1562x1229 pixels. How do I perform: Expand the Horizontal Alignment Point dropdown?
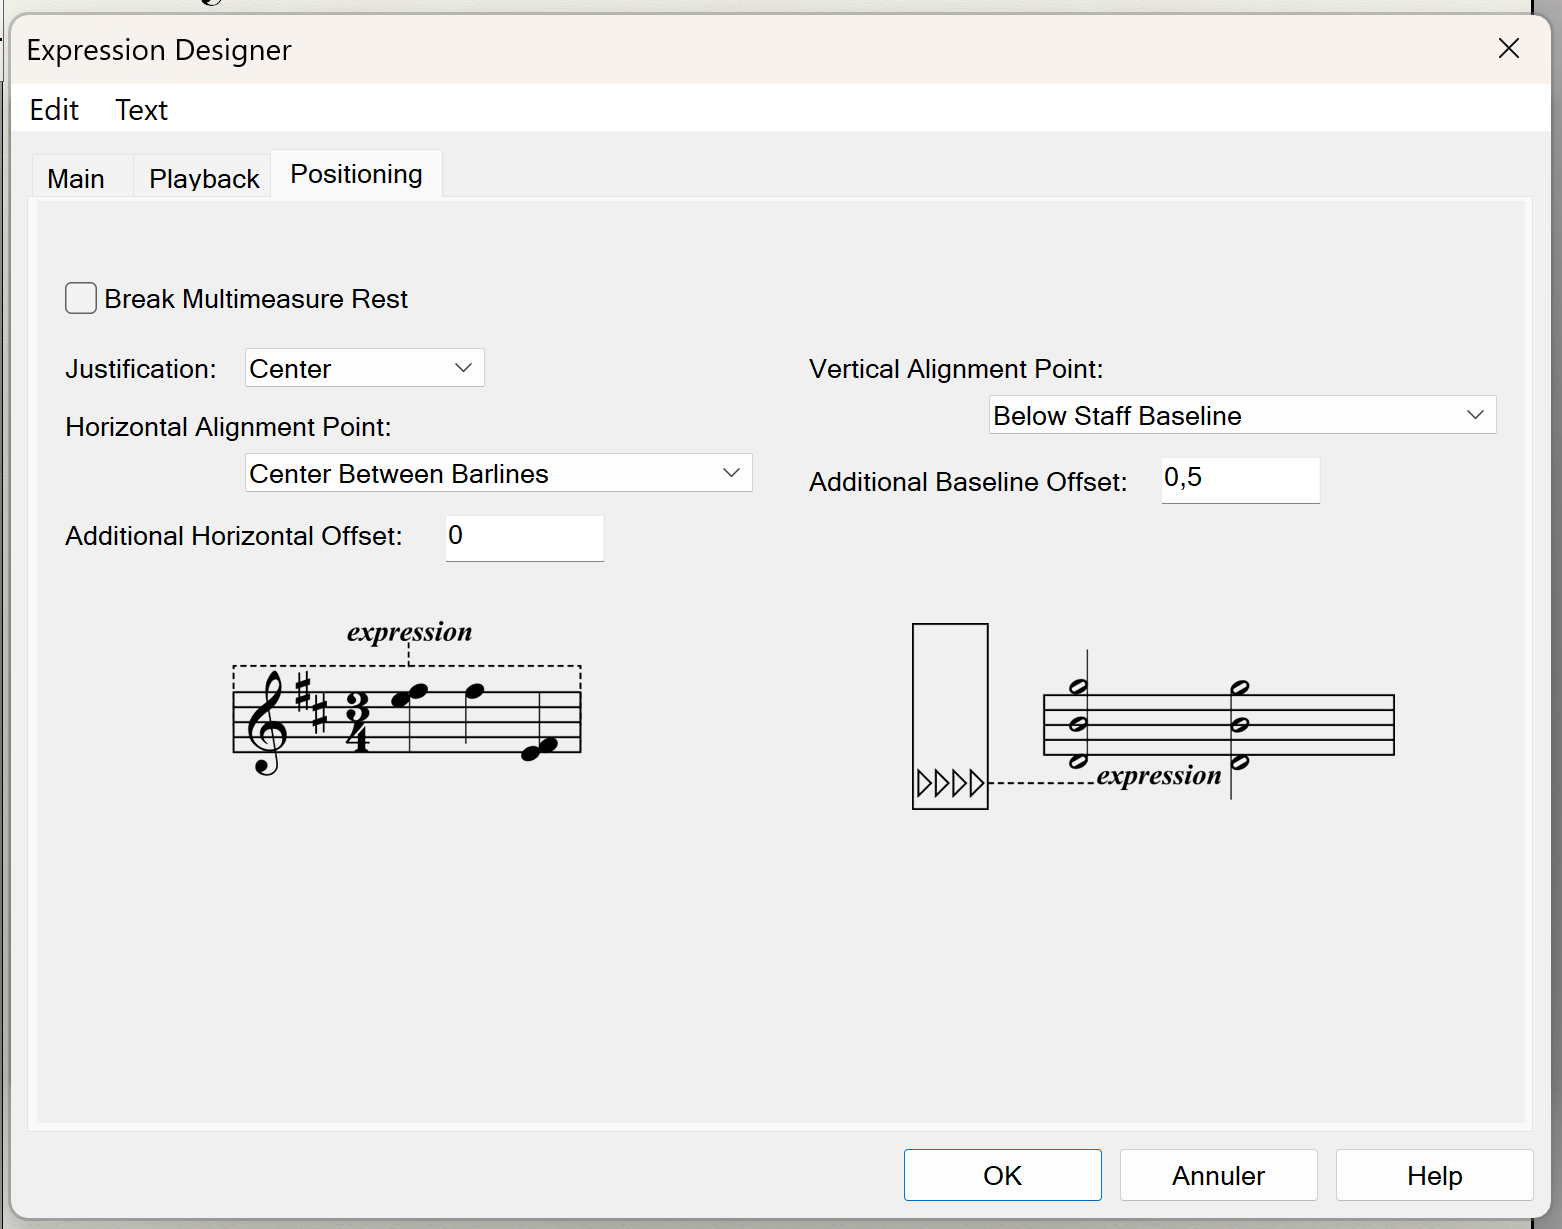click(498, 473)
